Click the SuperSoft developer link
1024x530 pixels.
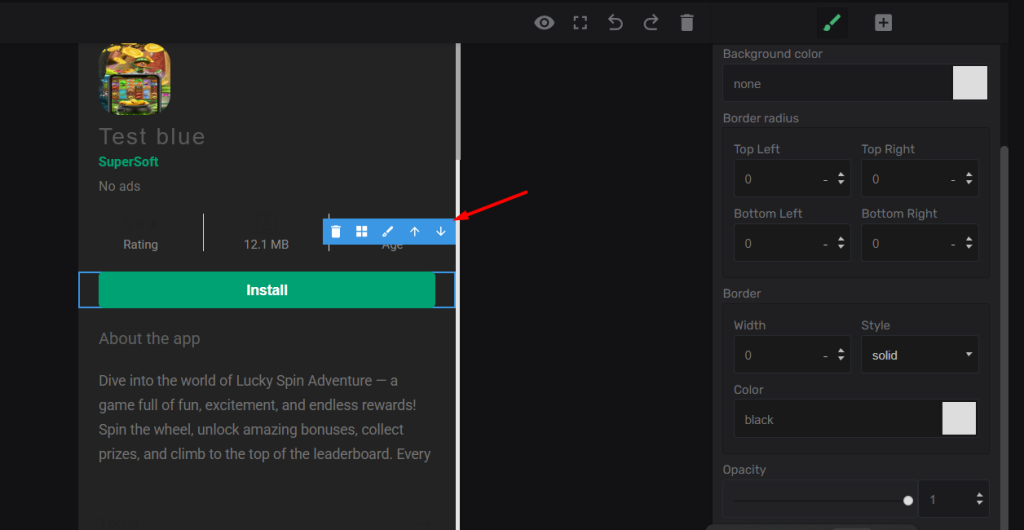128,162
